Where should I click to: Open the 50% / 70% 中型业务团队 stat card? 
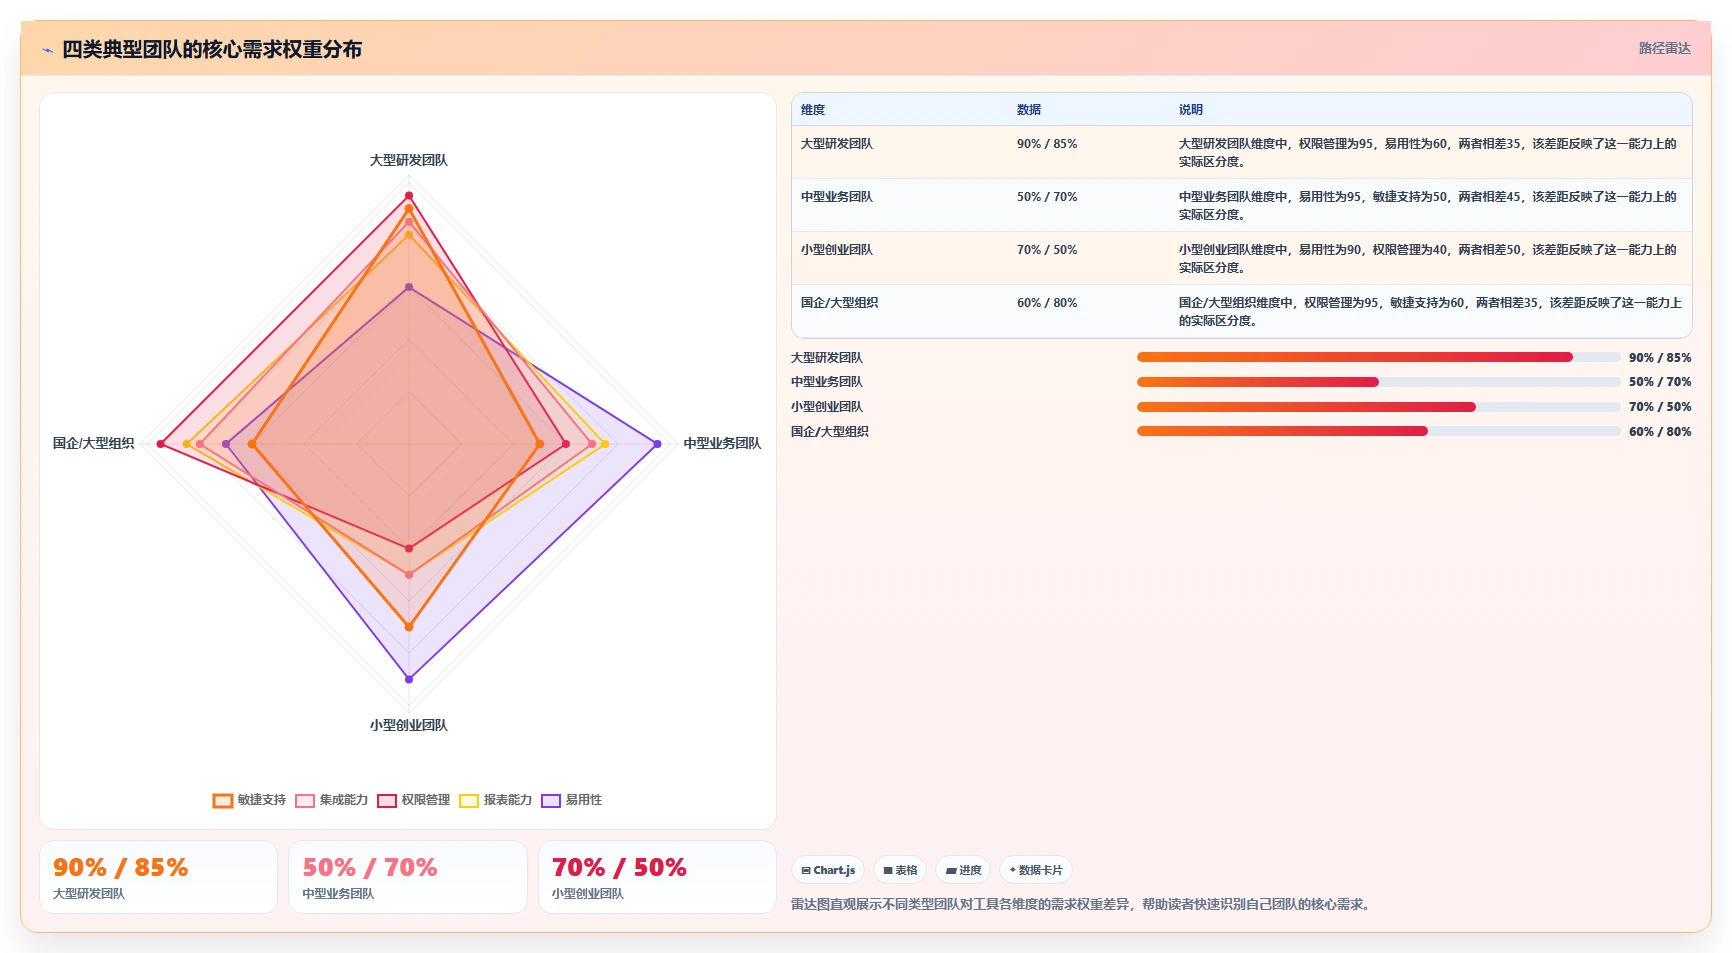click(x=408, y=877)
